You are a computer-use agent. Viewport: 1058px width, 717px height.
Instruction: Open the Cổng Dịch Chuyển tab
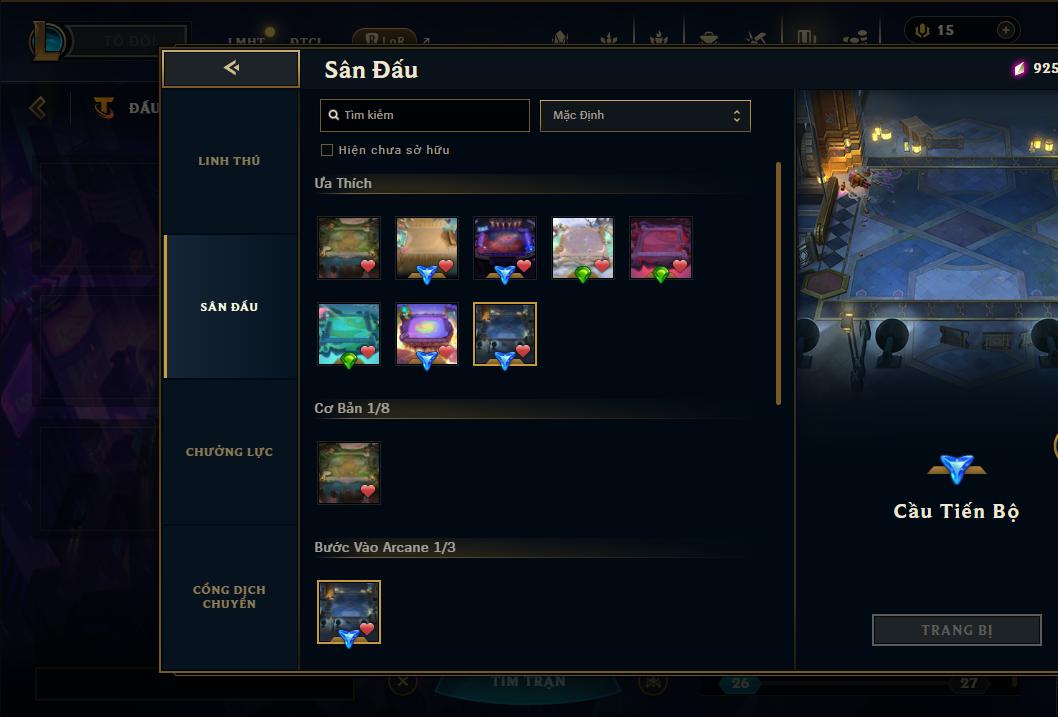pyautogui.click(x=229, y=597)
